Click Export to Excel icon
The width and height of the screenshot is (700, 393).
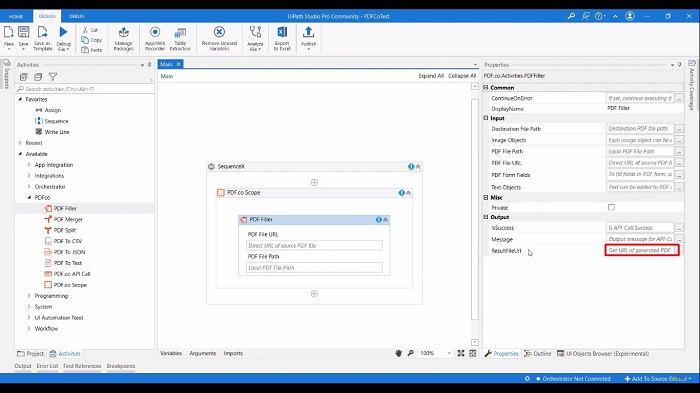click(282, 32)
